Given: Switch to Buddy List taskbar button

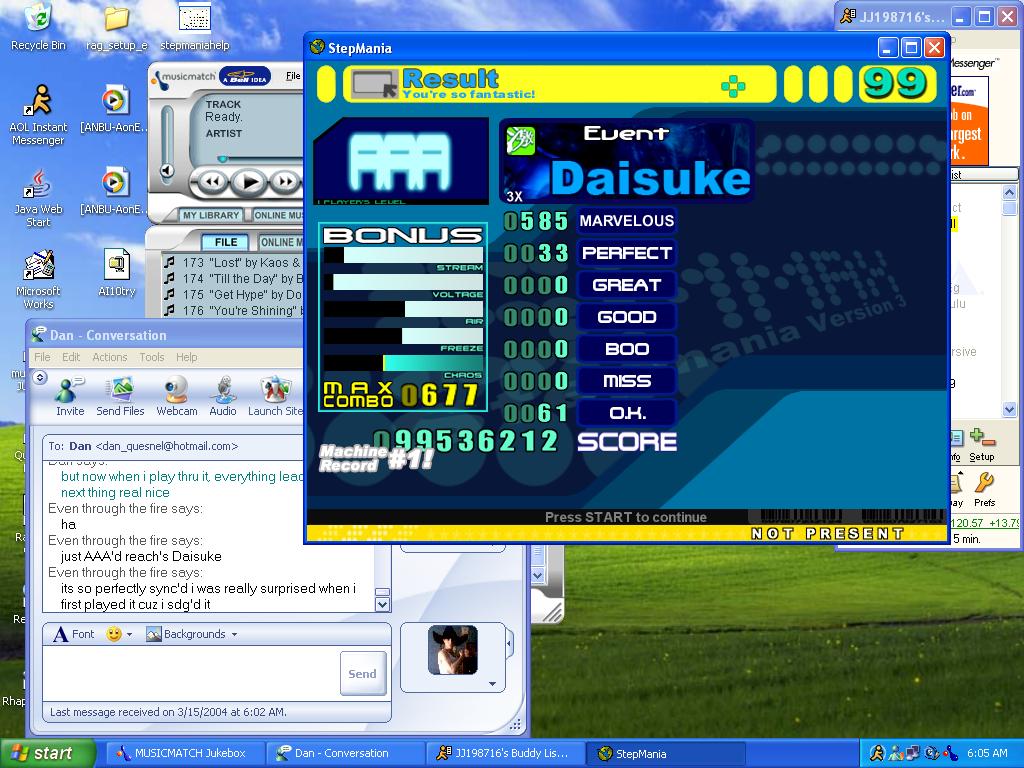Looking at the screenshot, I should [x=505, y=753].
